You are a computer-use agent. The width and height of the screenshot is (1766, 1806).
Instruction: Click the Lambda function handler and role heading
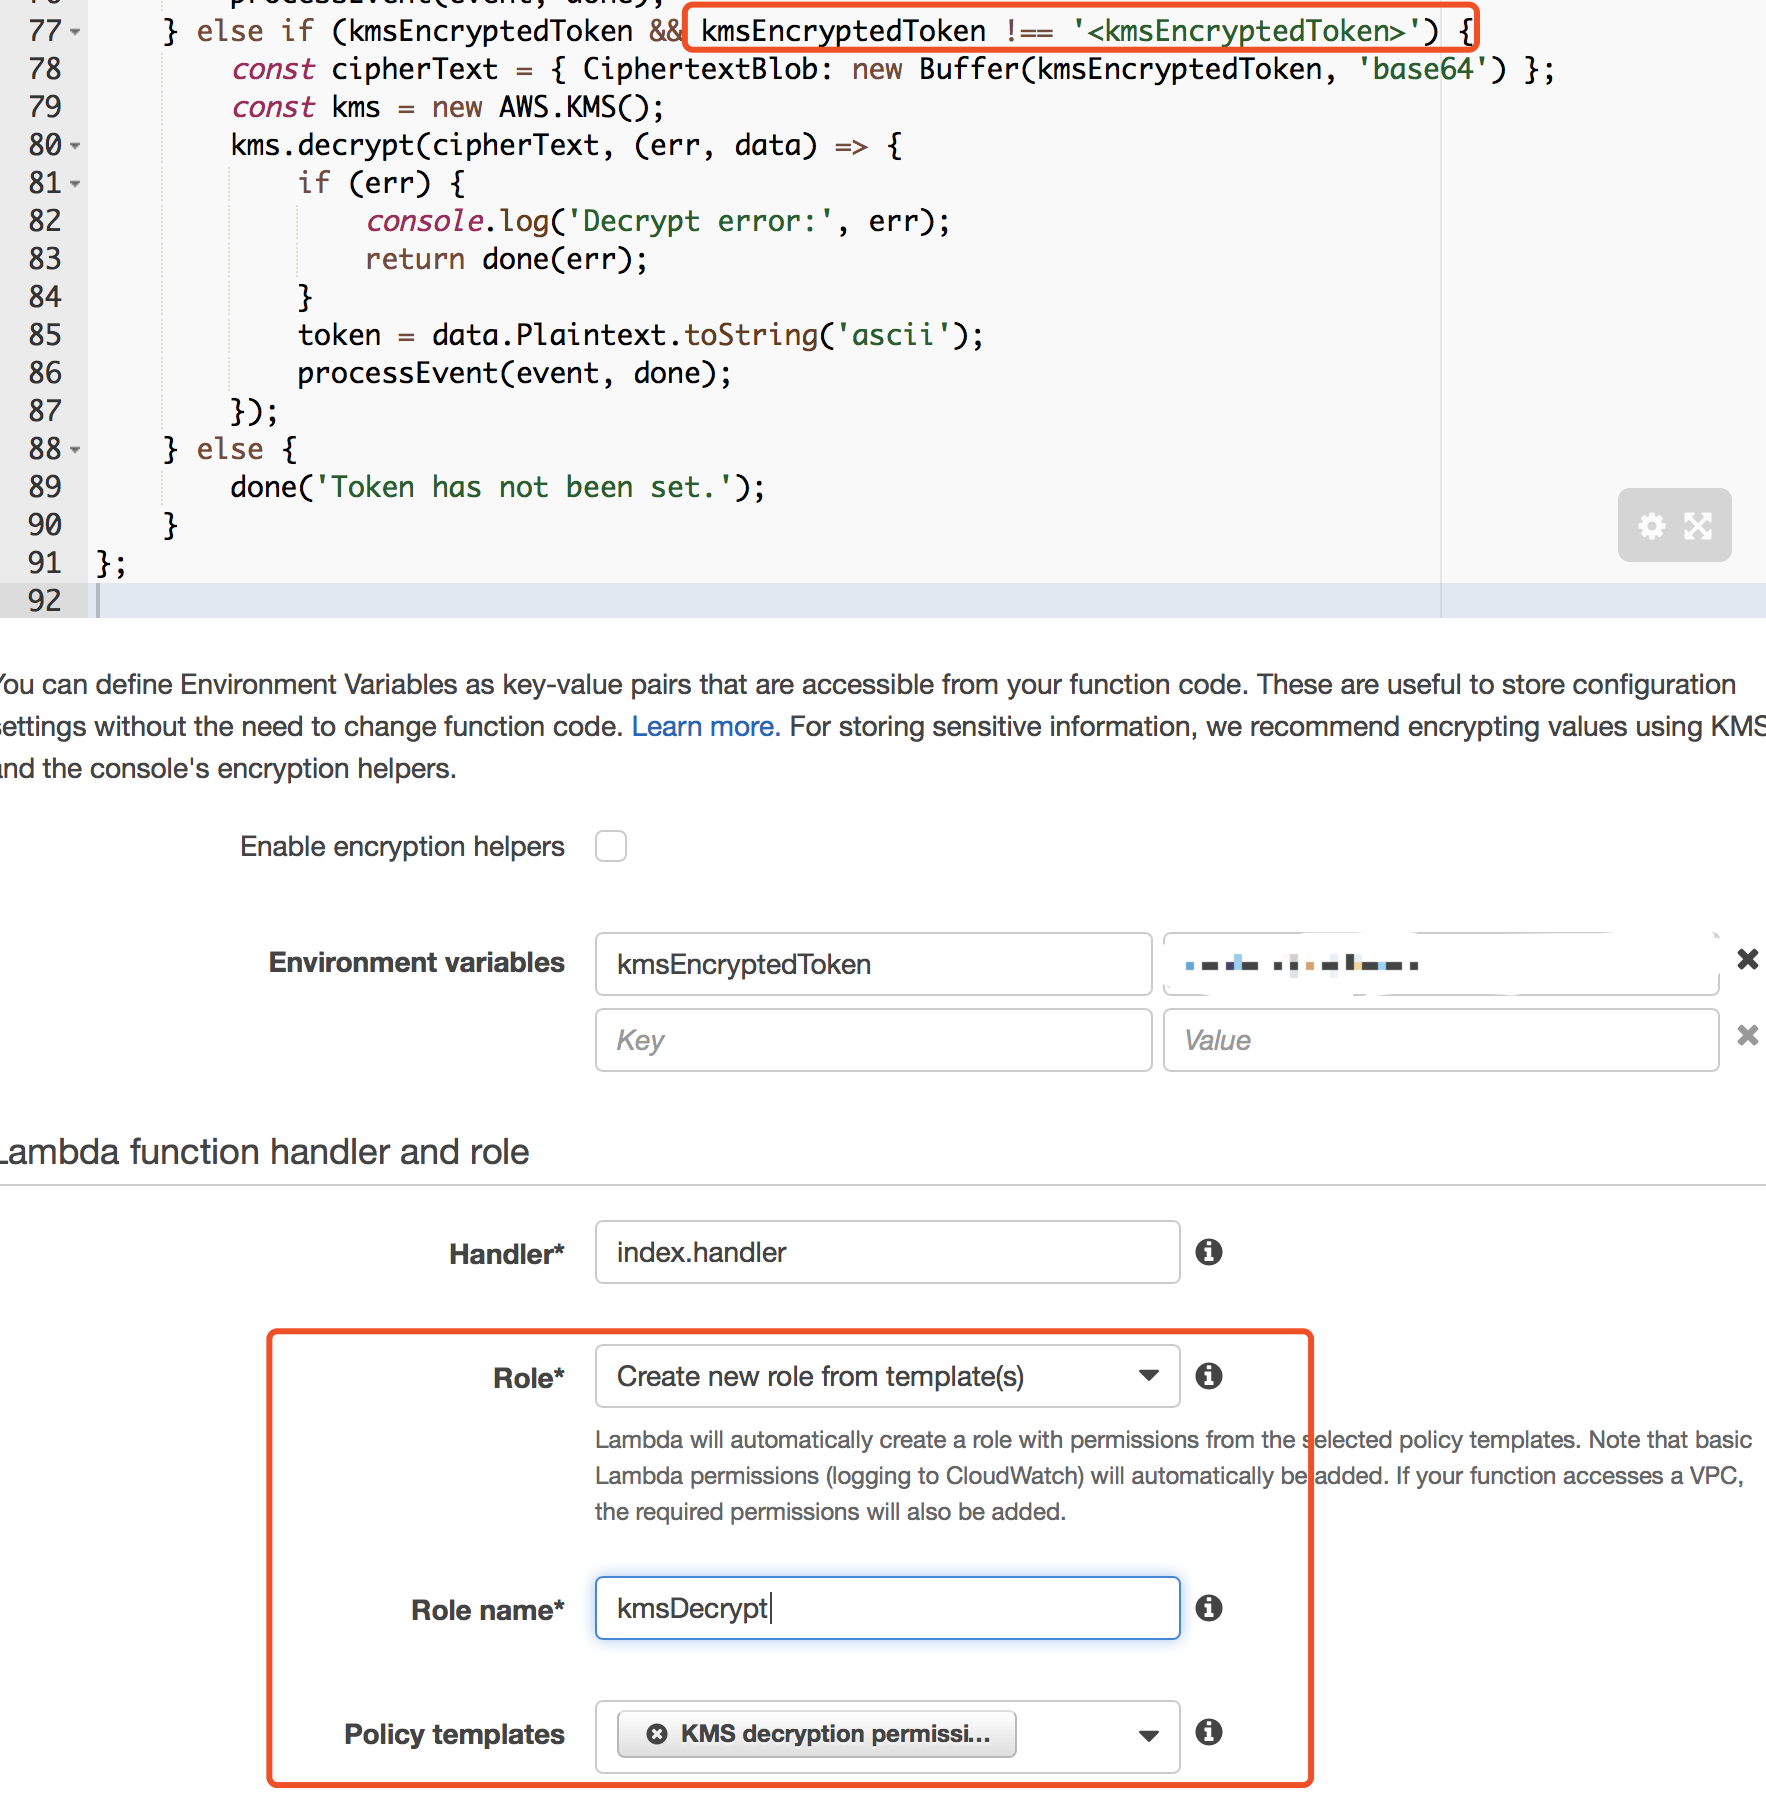264,1152
